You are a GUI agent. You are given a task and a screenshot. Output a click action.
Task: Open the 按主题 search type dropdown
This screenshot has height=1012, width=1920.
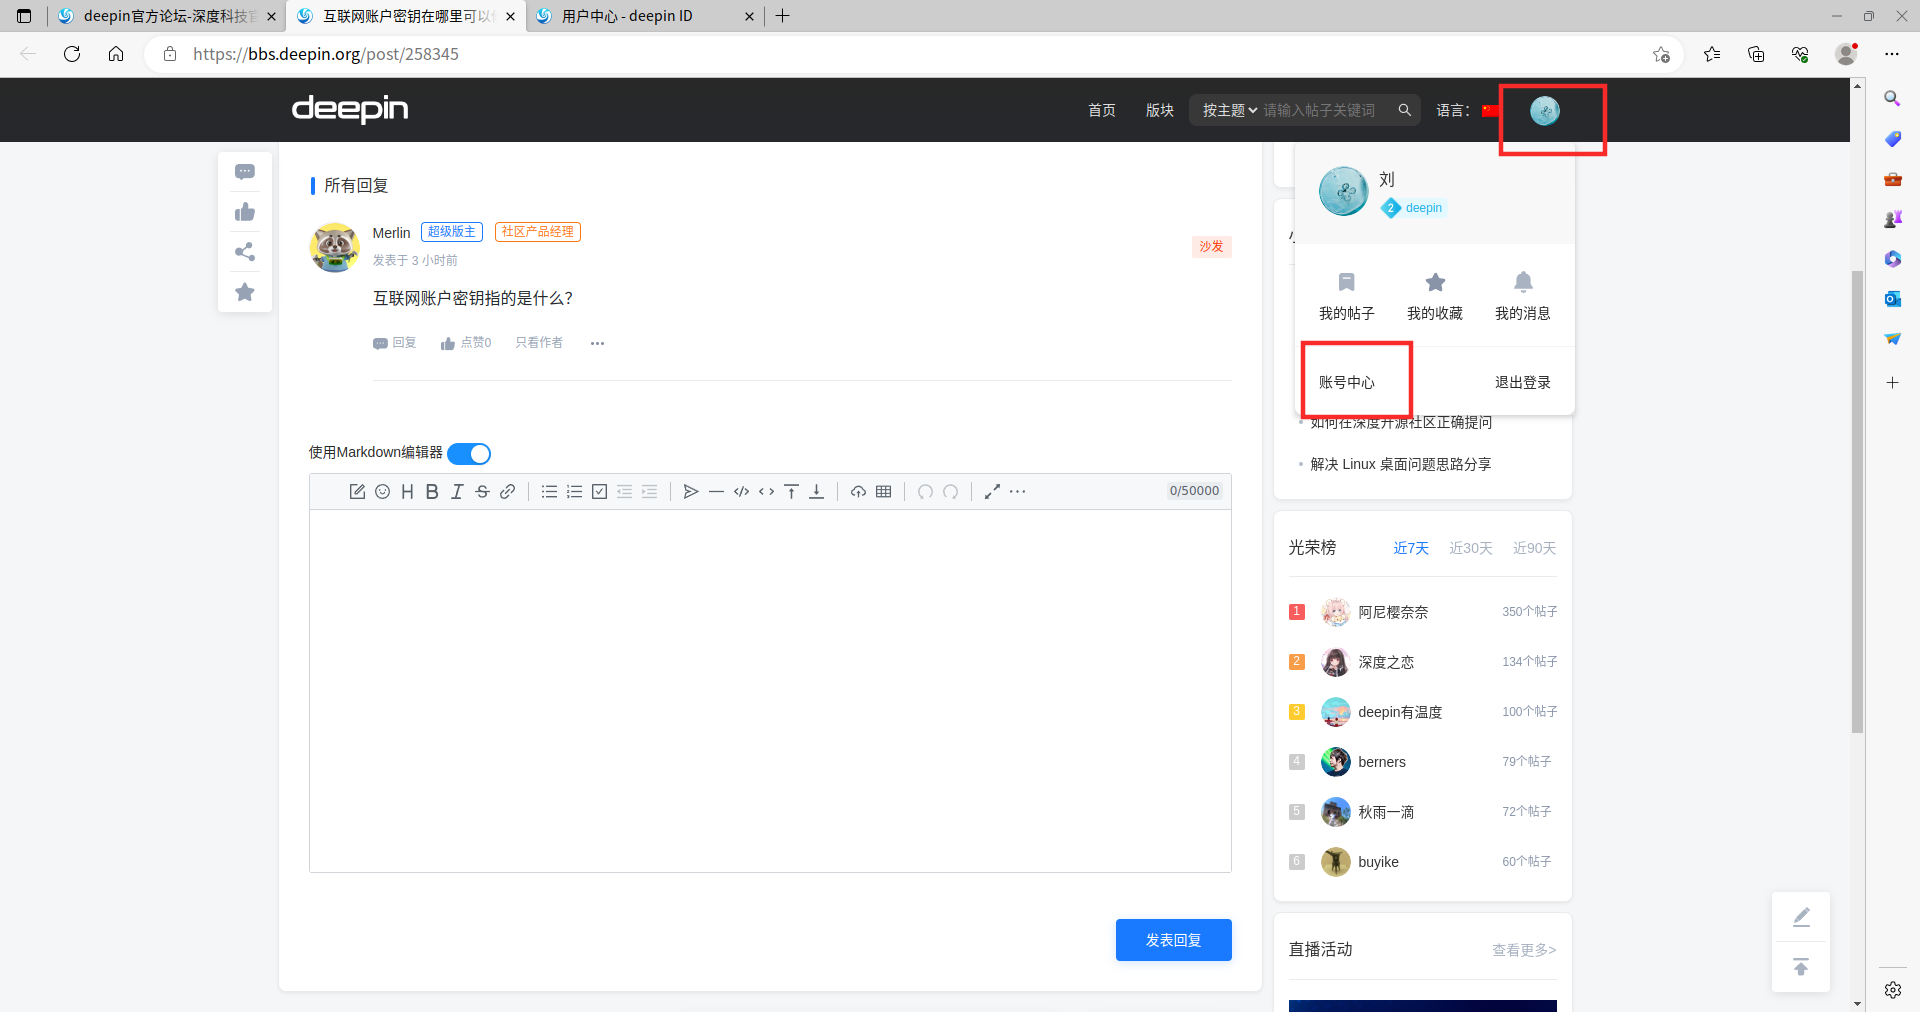click(1228, 110)
